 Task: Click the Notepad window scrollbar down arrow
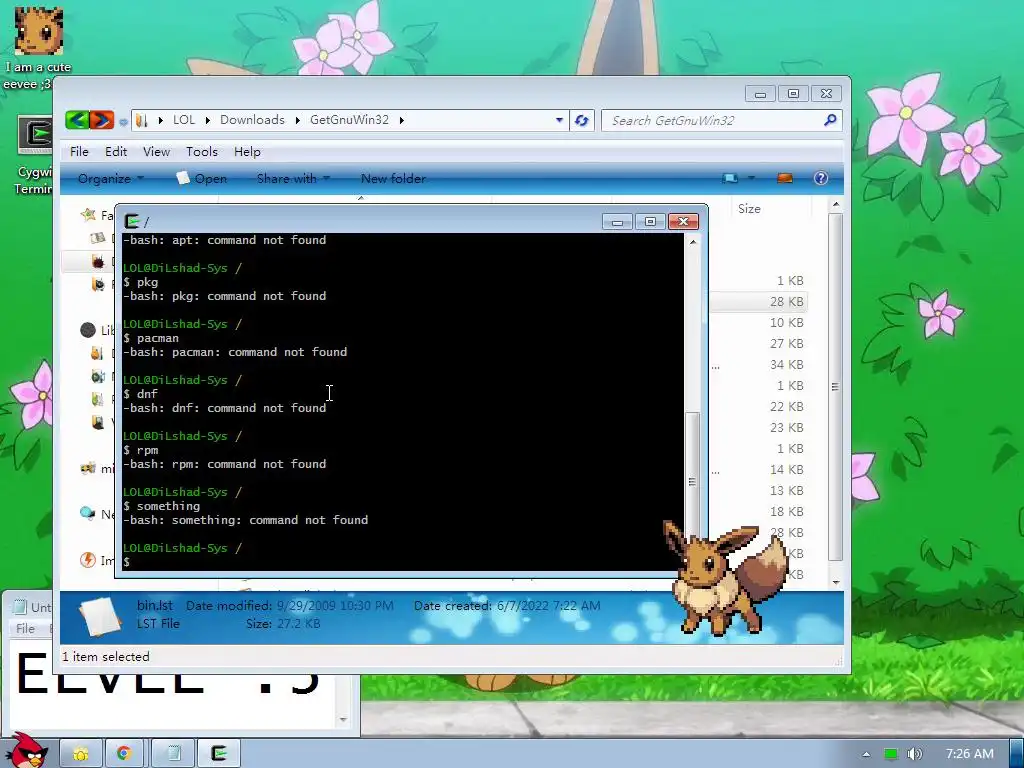point(343,720)
